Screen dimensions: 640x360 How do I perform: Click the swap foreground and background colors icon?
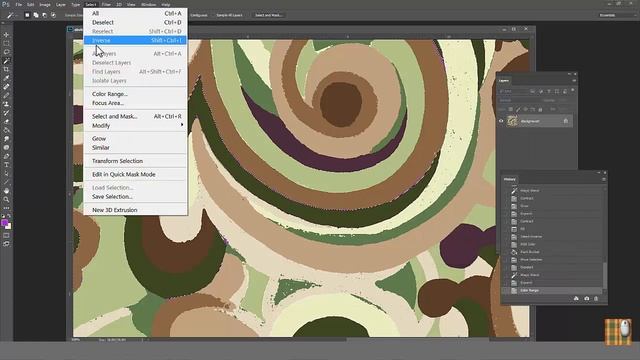click(x=9, y=216)
